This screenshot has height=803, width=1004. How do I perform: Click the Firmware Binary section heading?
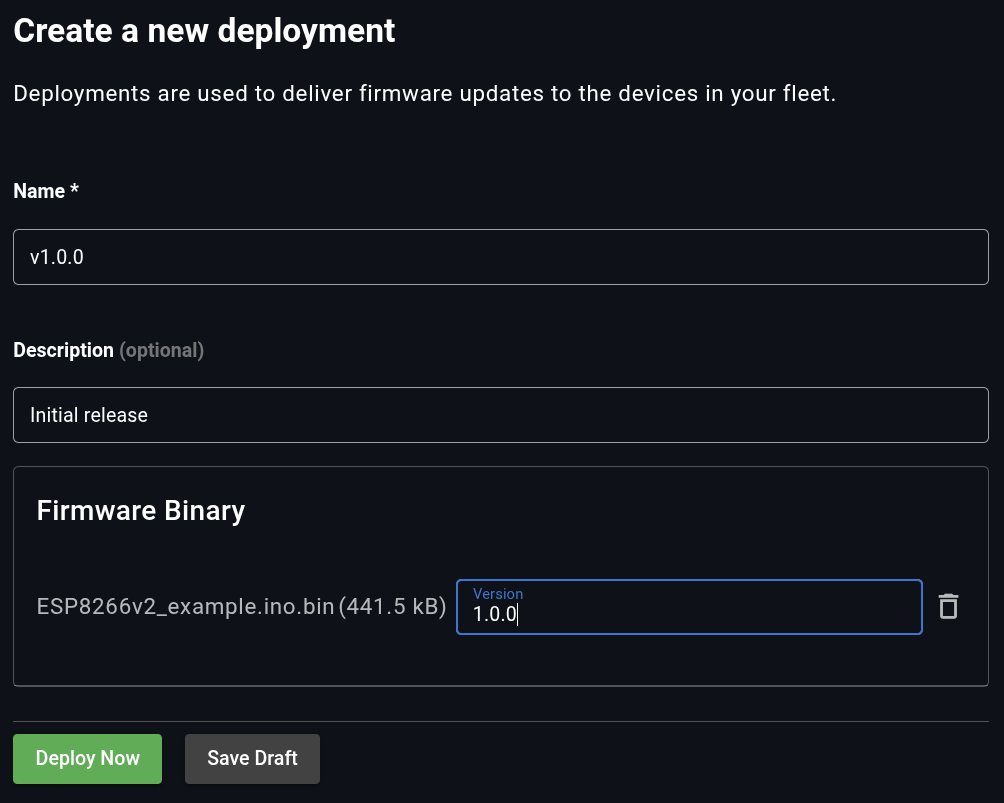(x=140, y=510)
